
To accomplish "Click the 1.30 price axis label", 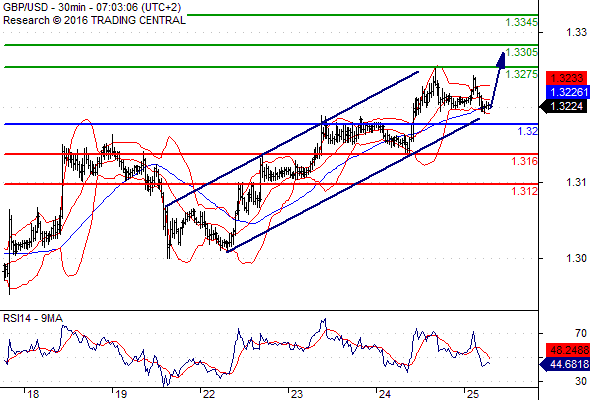I will coord(577,258).
